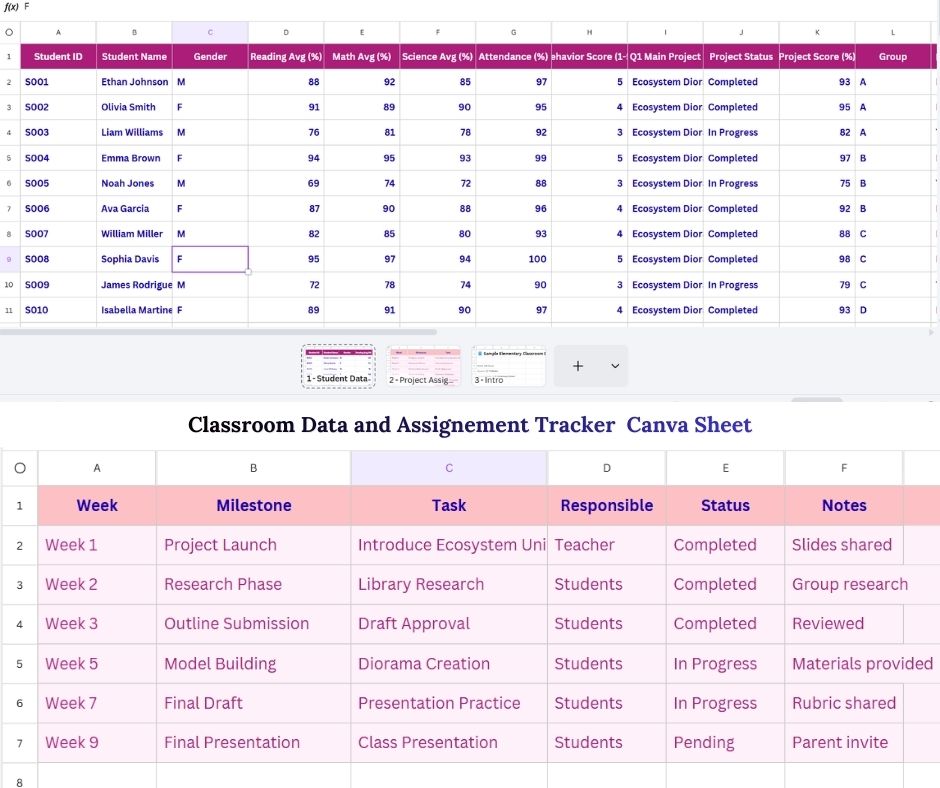Image resolution: width=940 pixels, height=788 pixels.
Task: Select the 'Research Phase' milestone cell
Action: [x=254, y=584]
